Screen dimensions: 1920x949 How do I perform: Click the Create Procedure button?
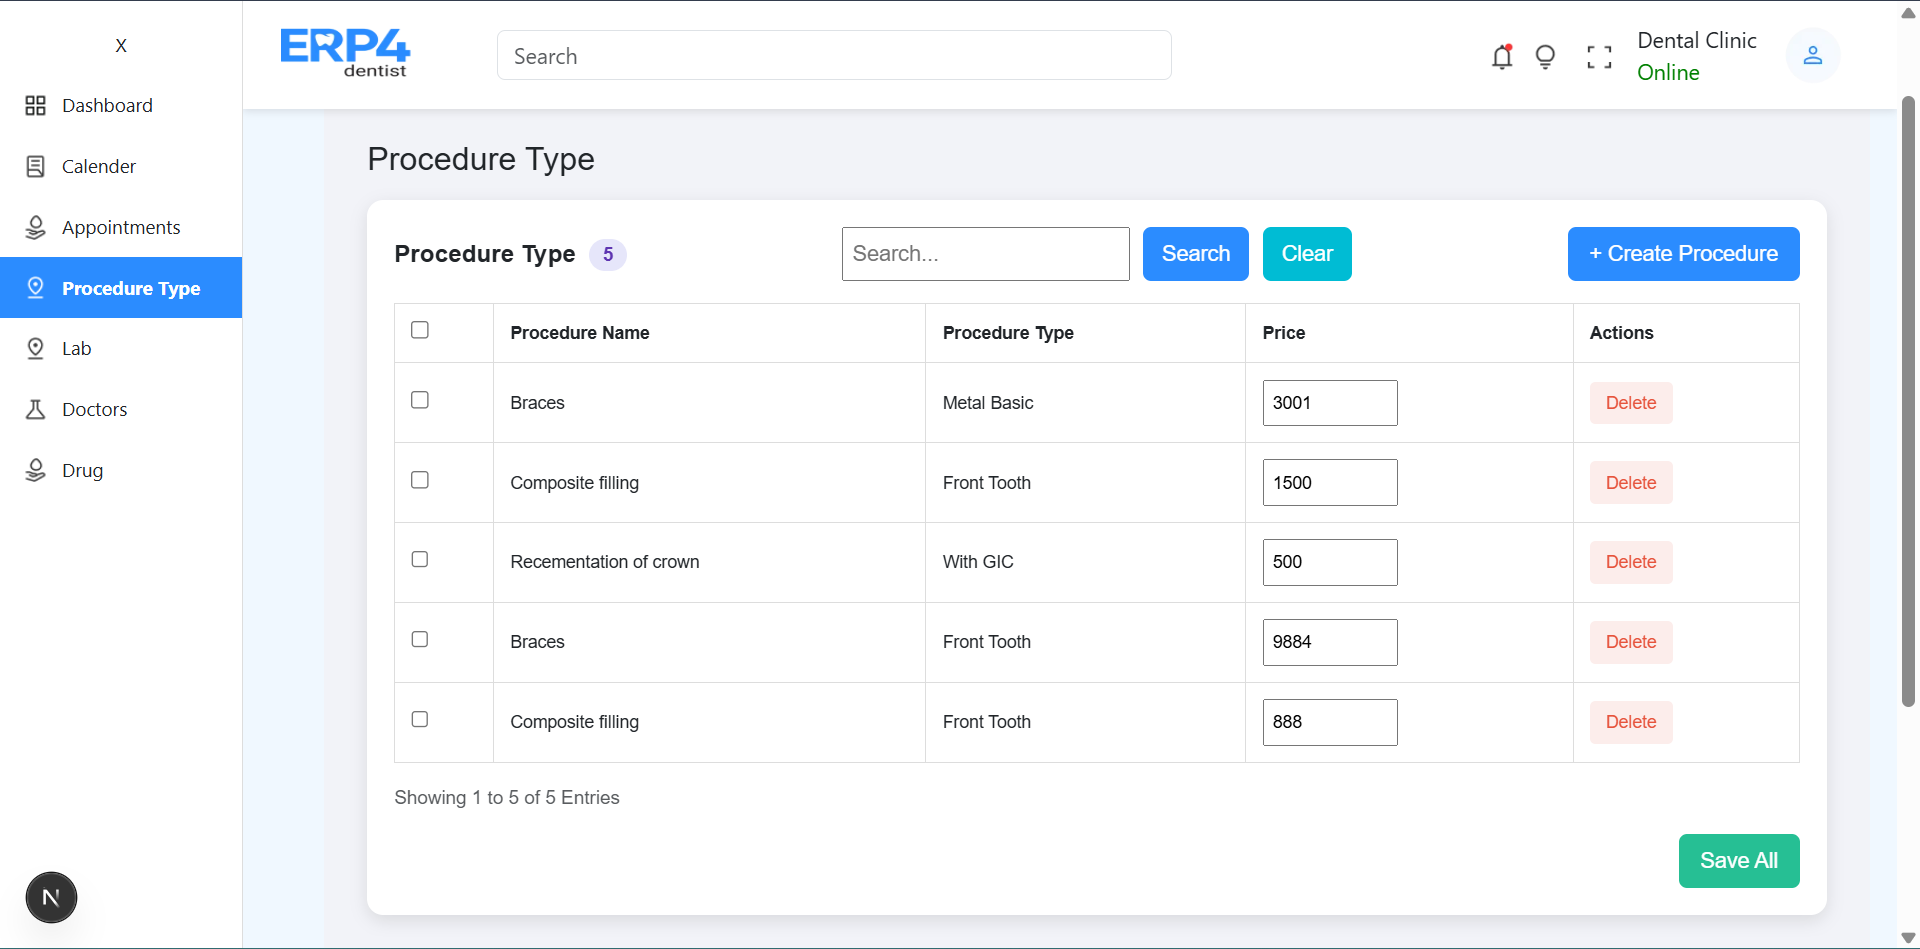click(1684, 254)
